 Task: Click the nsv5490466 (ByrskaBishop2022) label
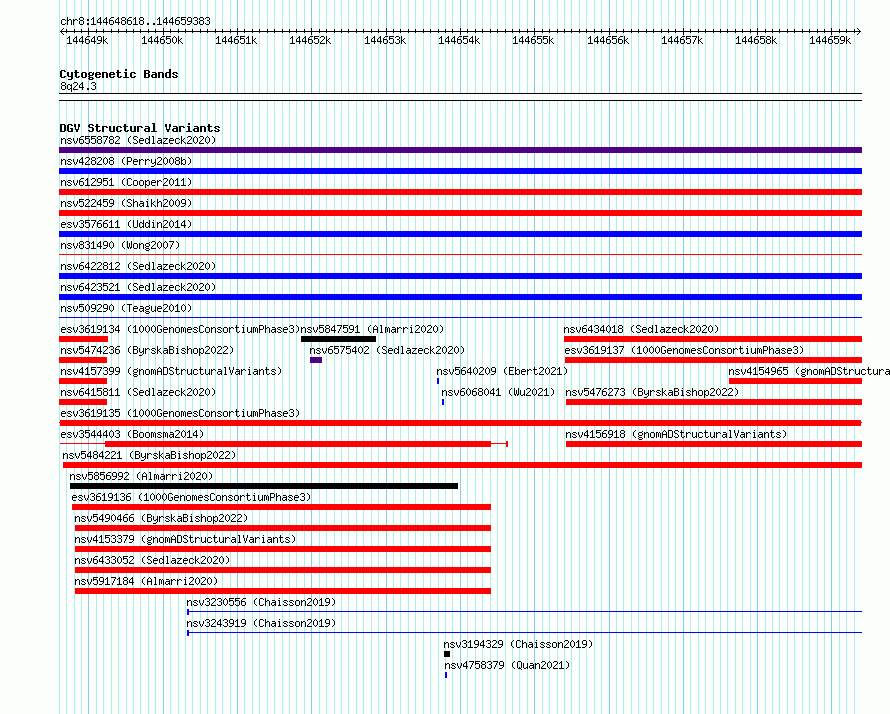(161, 518)
